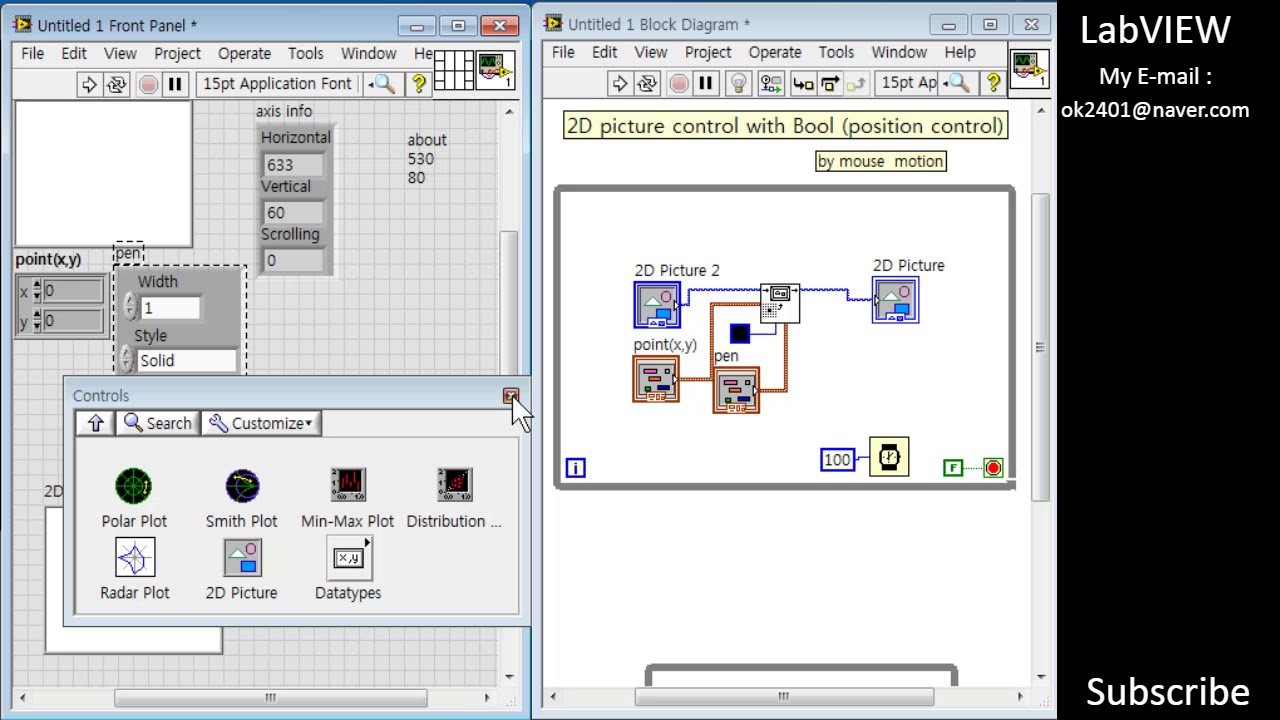Click point(x,y) cluster terminal on diagram
Image resolution: width=1280 pixels, height=720 pixels.
pyautogui.click(x=656, y=380)
